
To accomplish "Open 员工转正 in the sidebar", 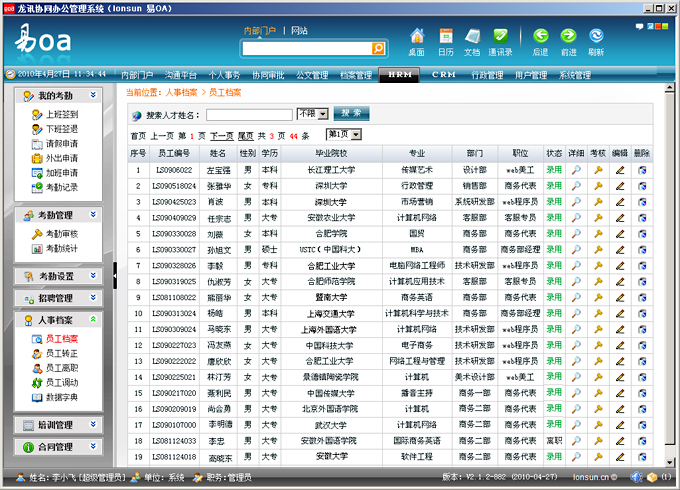I will point(55,354).
